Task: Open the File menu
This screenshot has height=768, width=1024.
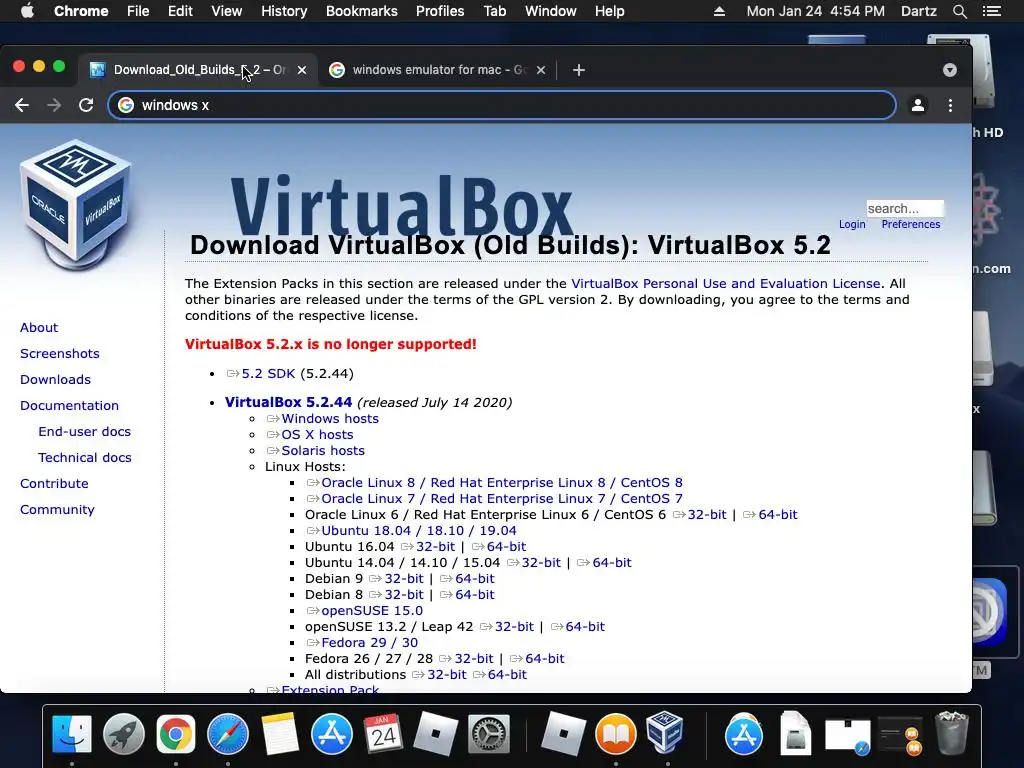Action: (x=138, y=11)
